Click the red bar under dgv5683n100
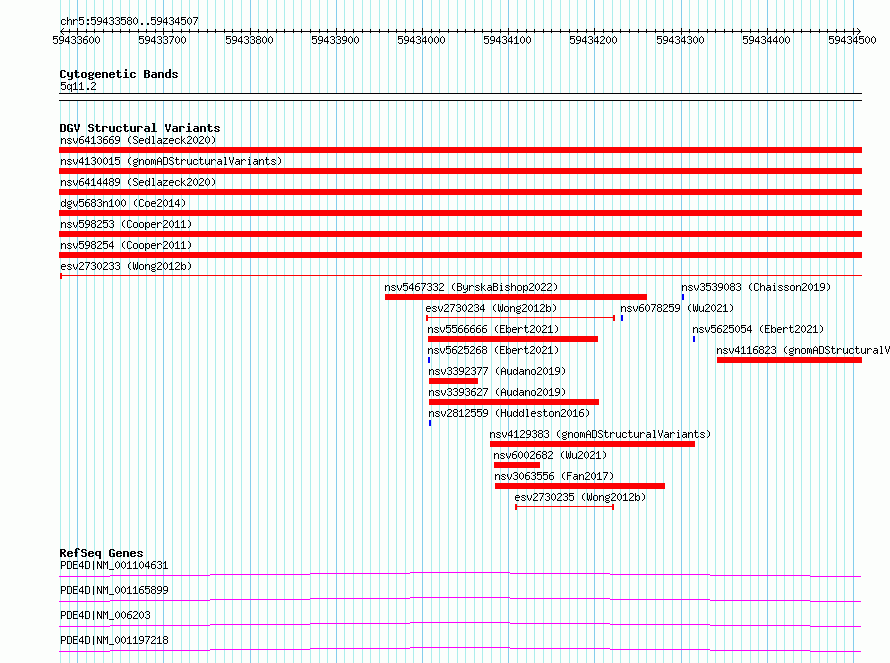 tap(460, 213)
